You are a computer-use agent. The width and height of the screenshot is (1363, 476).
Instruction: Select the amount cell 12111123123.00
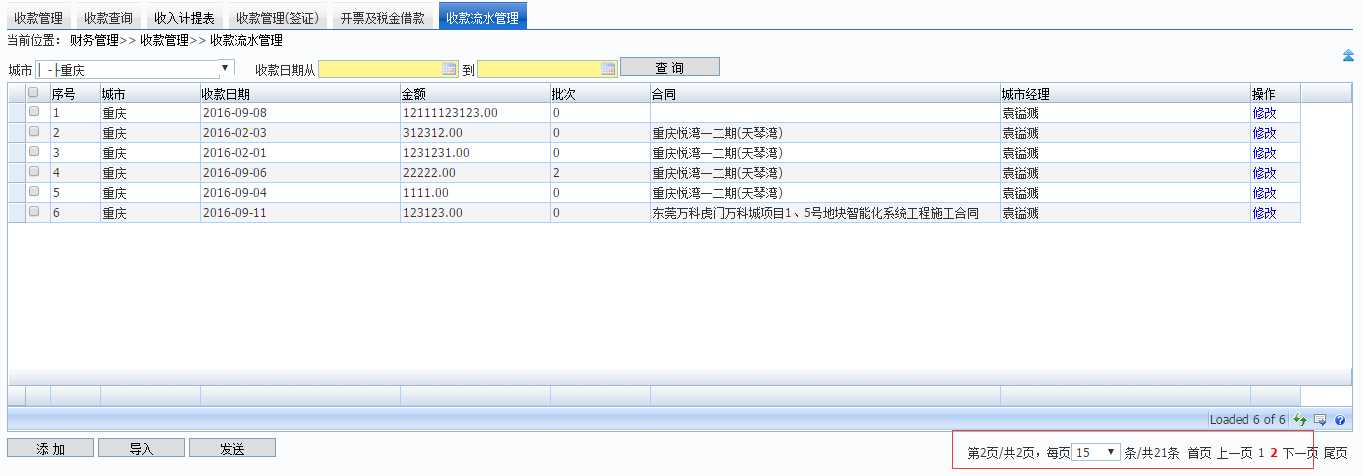[475, 113]
